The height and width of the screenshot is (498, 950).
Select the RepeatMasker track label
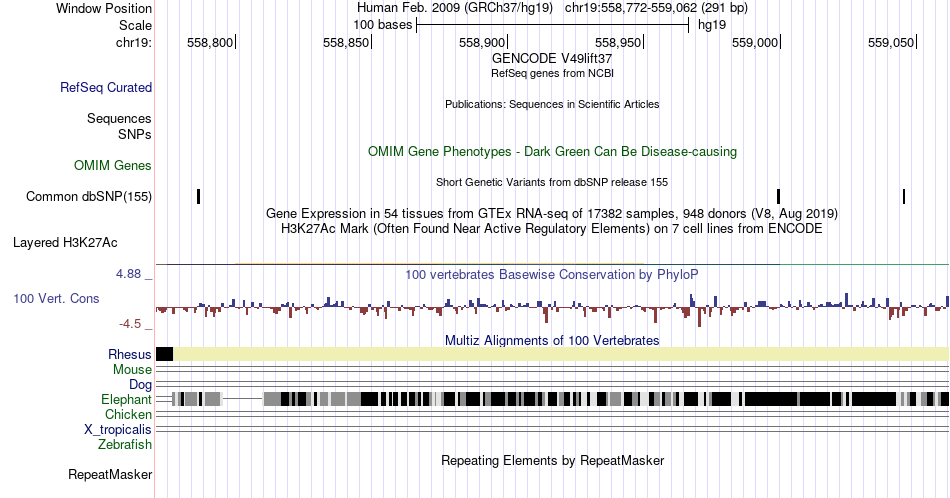click(x=110, y=474)
